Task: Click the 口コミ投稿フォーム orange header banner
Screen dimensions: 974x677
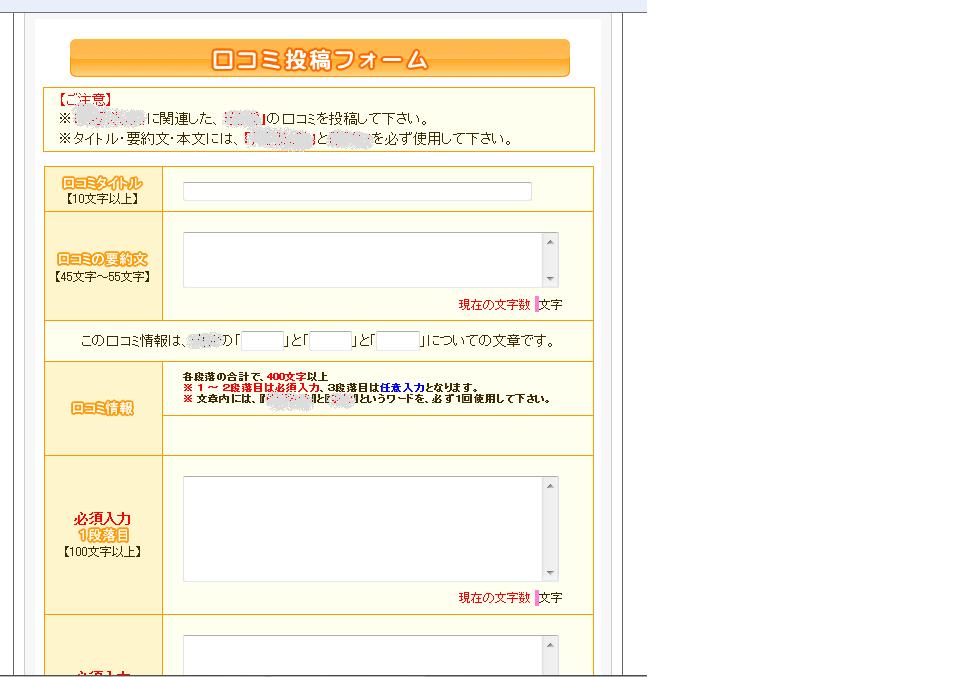Action: coord(319,59)
